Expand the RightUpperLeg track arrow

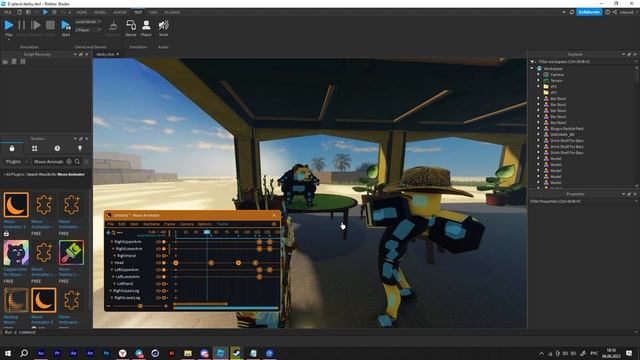[x=111, y=291]
